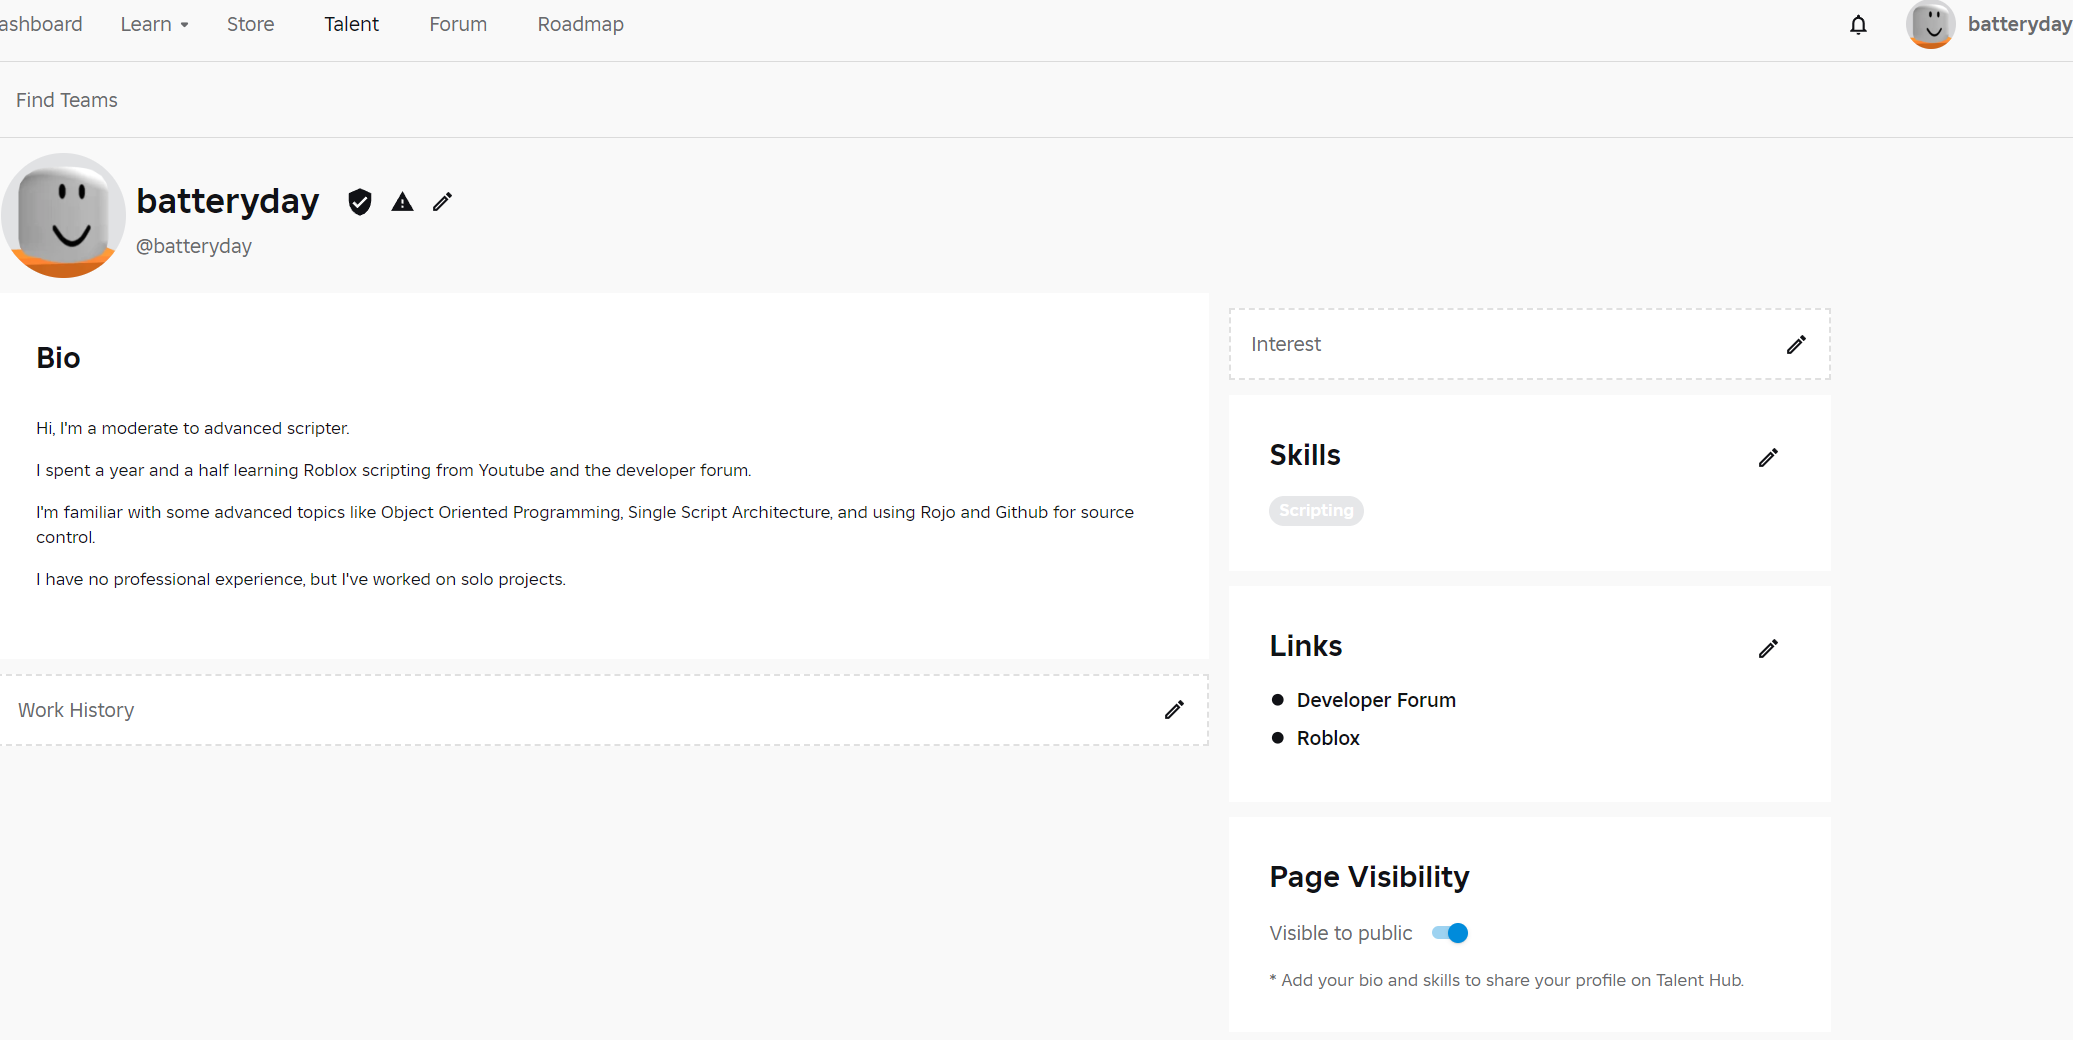The height and width of the screenshot is (1040, 2073).
Task: Disable the Visible to public toggle
Action: [x=1448, y=933]
